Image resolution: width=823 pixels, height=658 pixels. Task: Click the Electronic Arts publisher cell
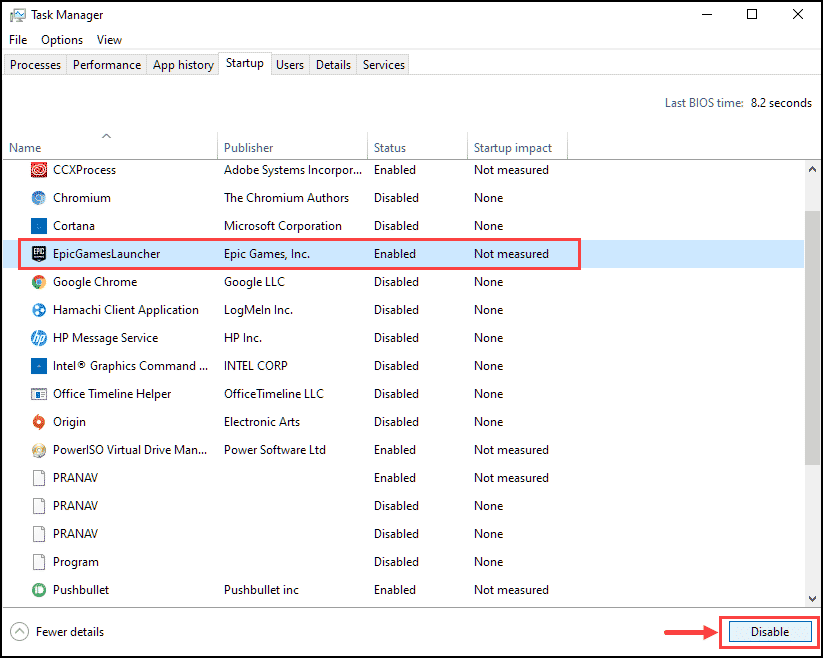(262, 422)
